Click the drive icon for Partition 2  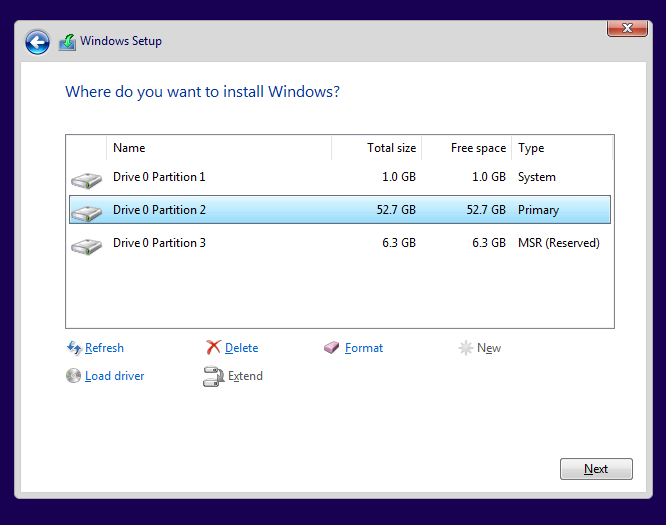click(87, 213)
